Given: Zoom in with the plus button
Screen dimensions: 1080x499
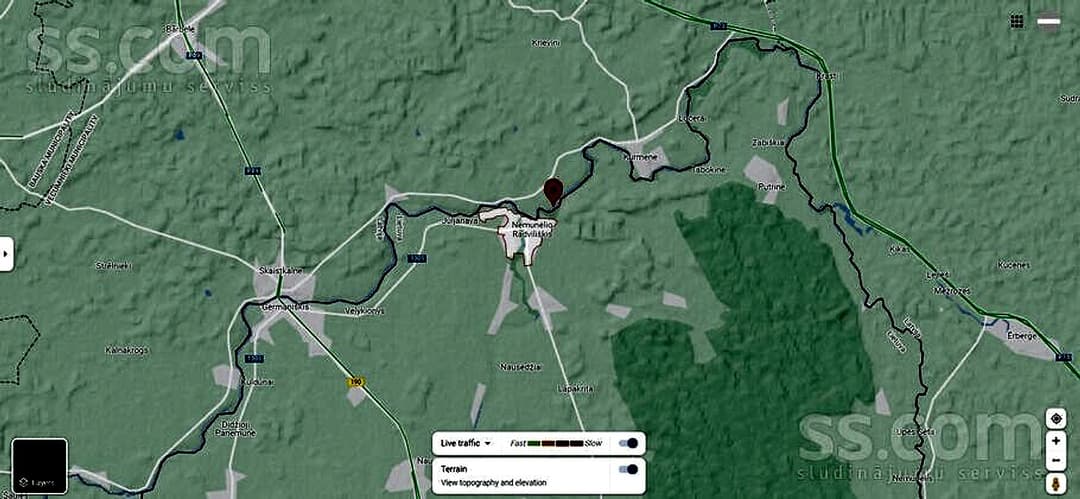Looking at the screenshot, I should [x=1055, y=440].
